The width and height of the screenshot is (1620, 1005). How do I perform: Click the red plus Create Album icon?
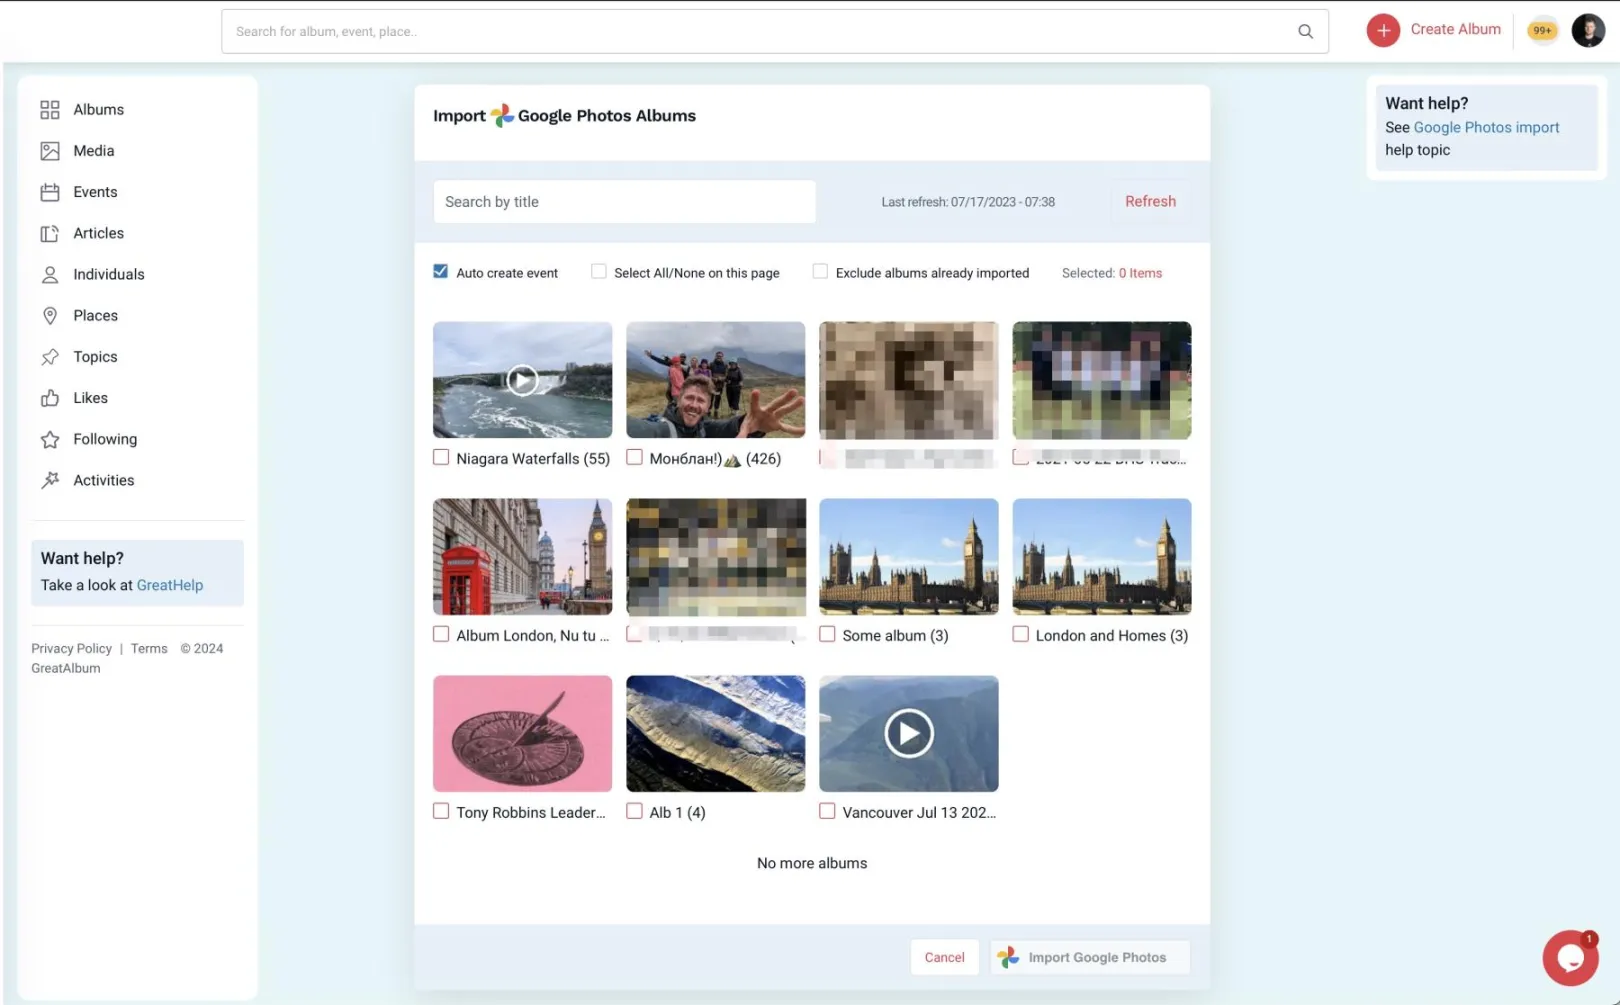(x=1383, y=30)
